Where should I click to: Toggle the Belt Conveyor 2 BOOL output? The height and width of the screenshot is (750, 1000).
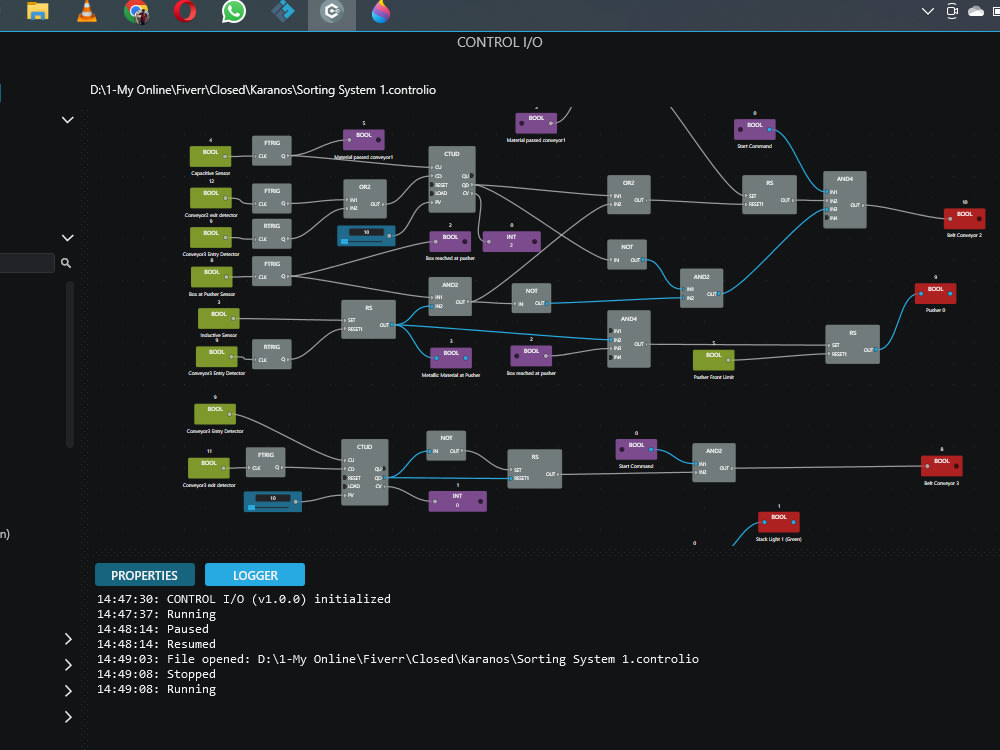tap(963, 217)
